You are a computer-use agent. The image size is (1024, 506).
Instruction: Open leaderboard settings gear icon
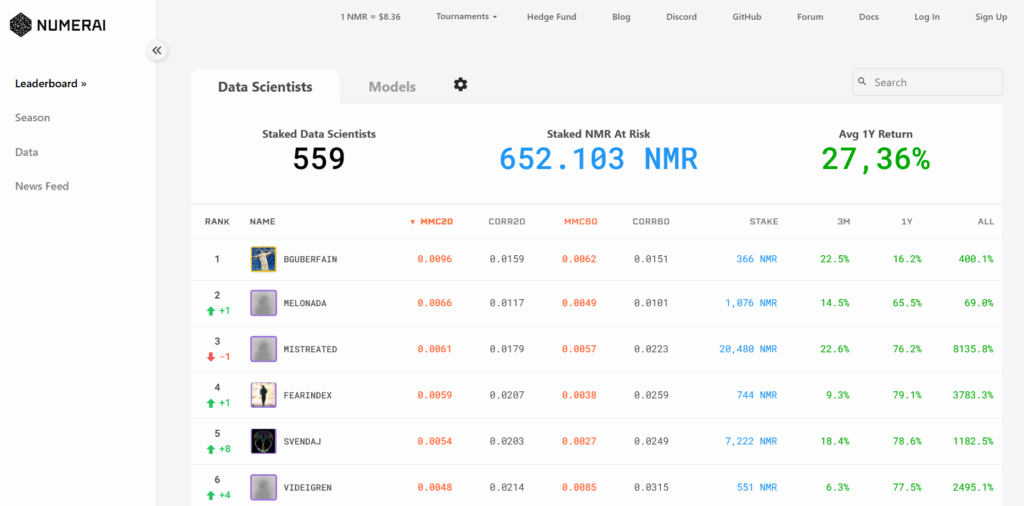coord(460,85)
